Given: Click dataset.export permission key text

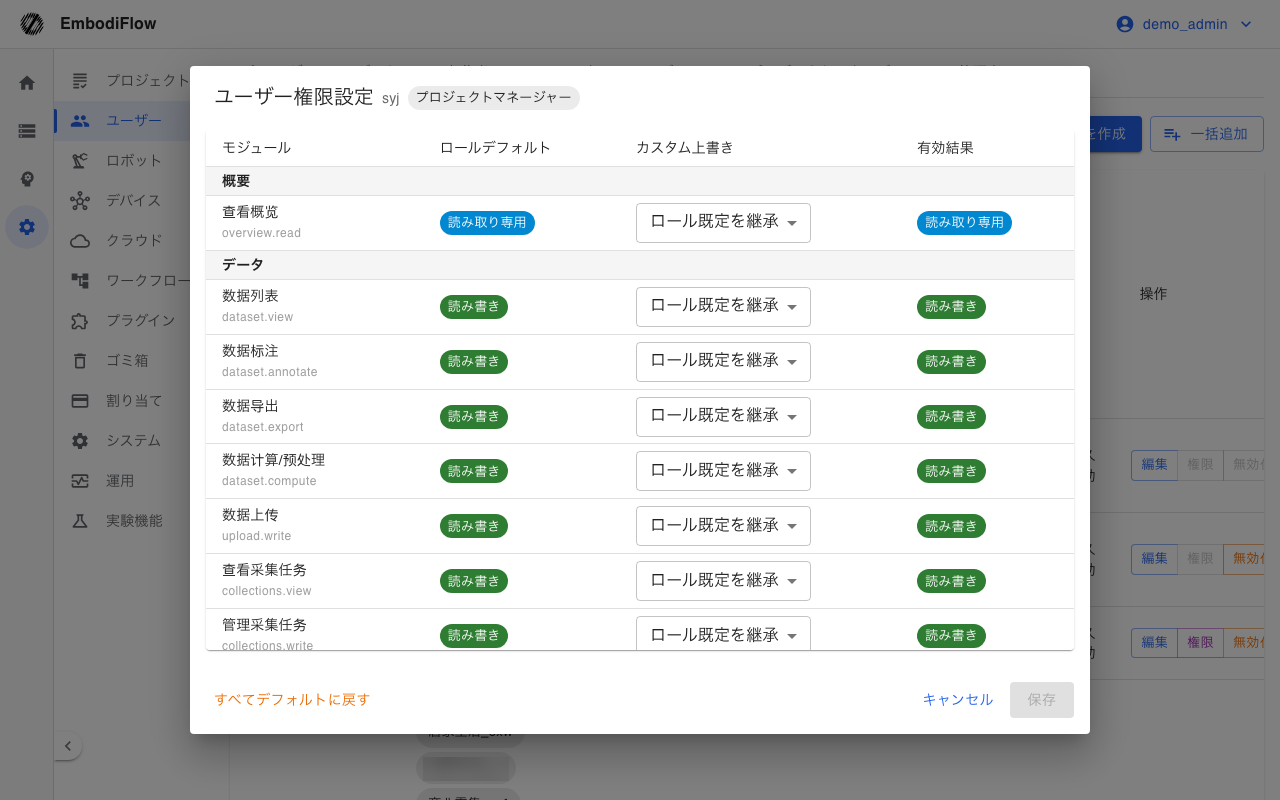Looking at the screenshot, I should click(262, 427).
